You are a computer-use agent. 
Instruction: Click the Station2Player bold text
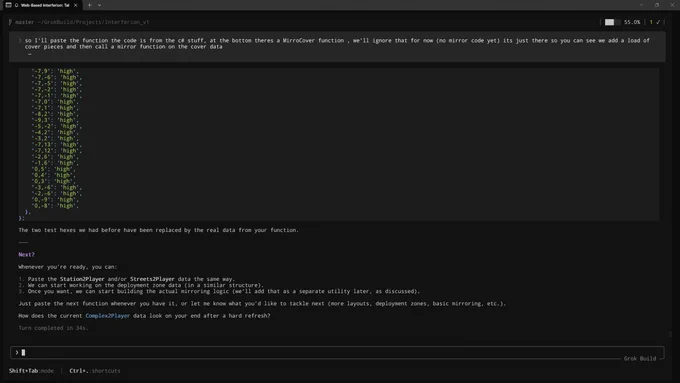(x=82, y=279)
